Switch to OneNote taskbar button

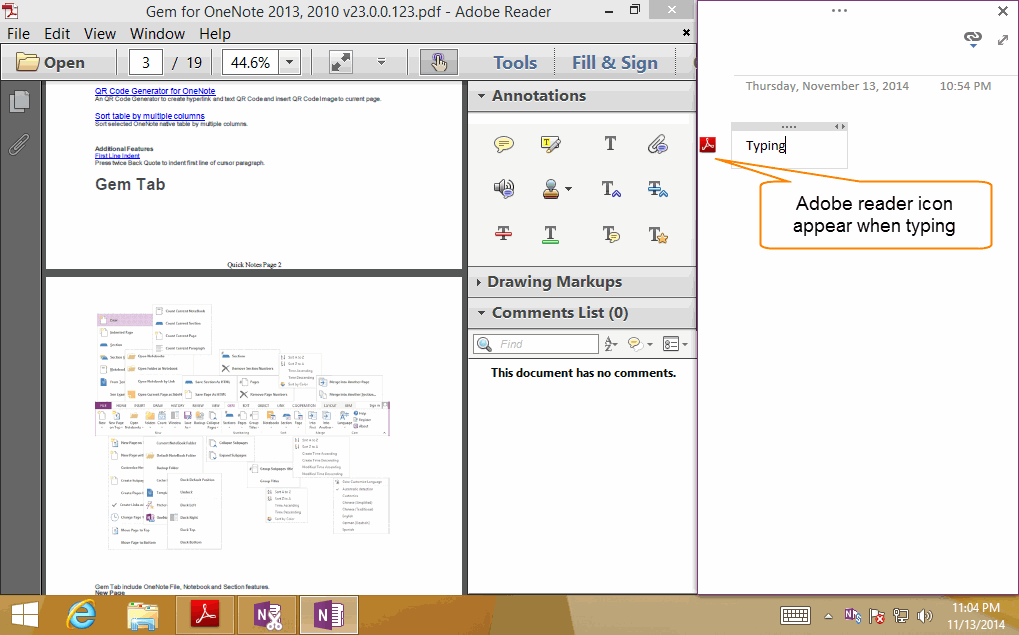tap(328, 615)
